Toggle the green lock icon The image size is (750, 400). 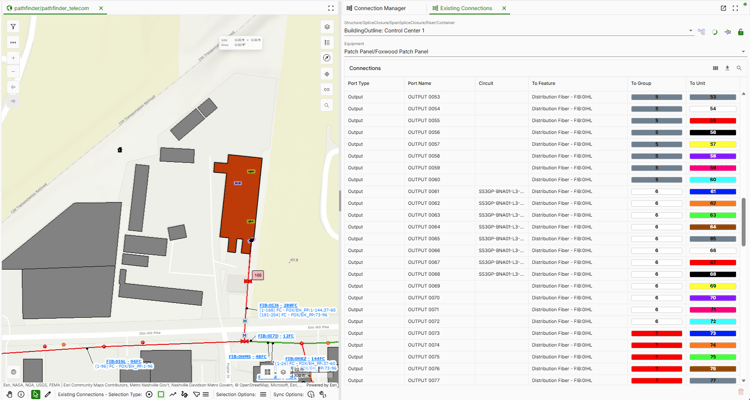click(x=740, y=32)
